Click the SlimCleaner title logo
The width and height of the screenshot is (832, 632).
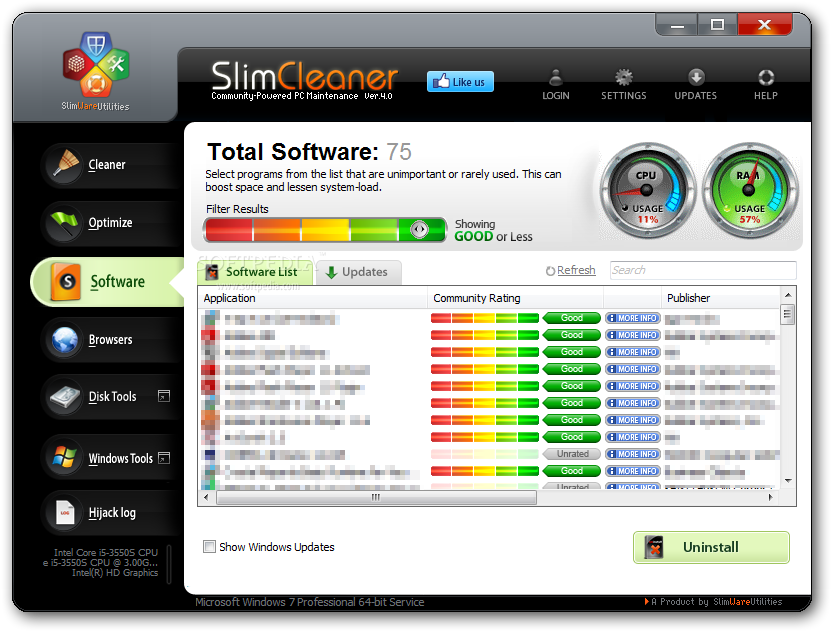(304, 80)
